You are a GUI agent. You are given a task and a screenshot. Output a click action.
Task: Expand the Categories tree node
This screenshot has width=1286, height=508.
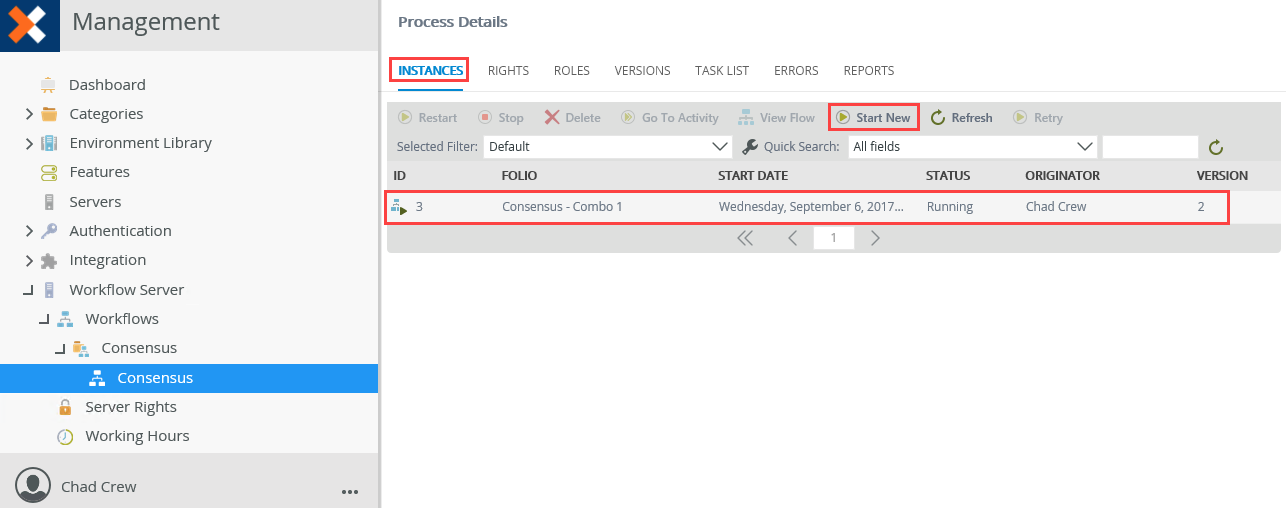29,114
